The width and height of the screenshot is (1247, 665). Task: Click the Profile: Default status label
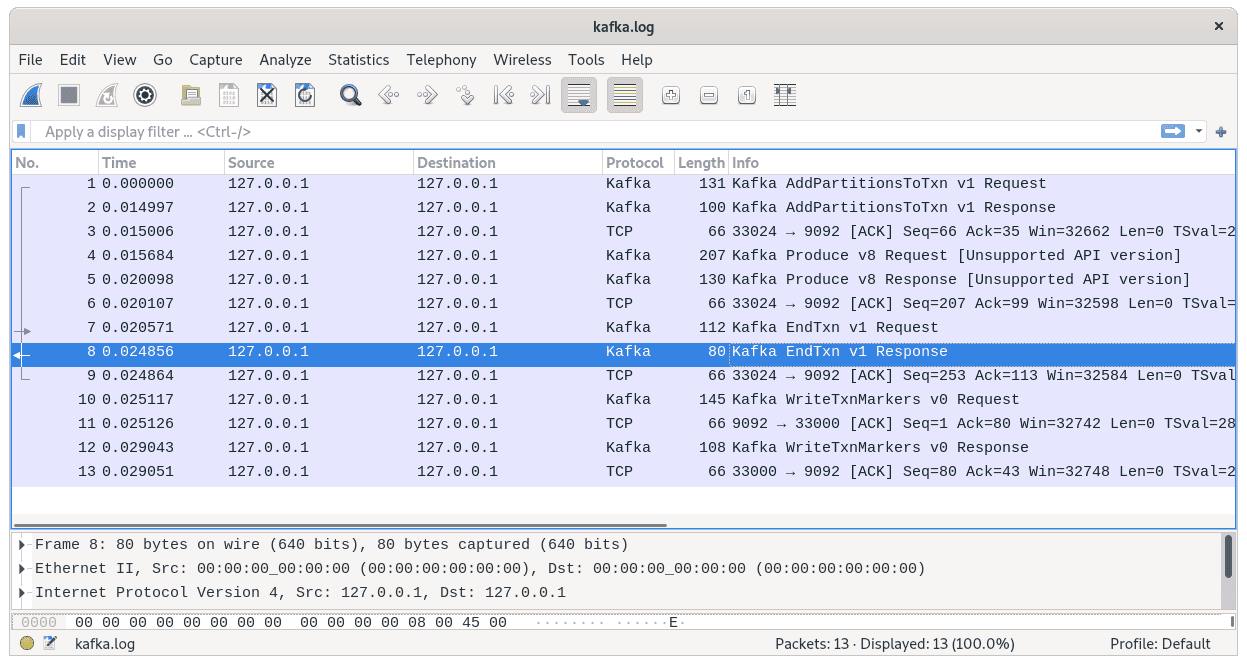[1160, 644]
